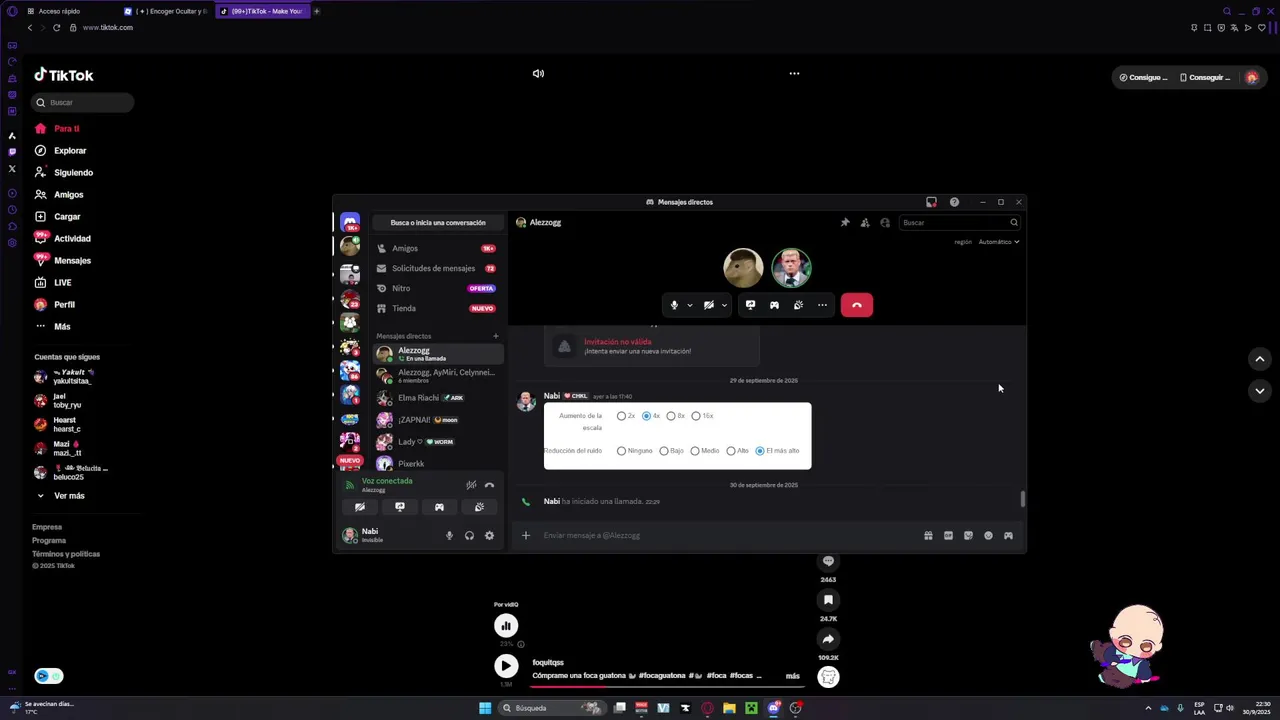Open foquitqss profile name on video

coord(548,662)
